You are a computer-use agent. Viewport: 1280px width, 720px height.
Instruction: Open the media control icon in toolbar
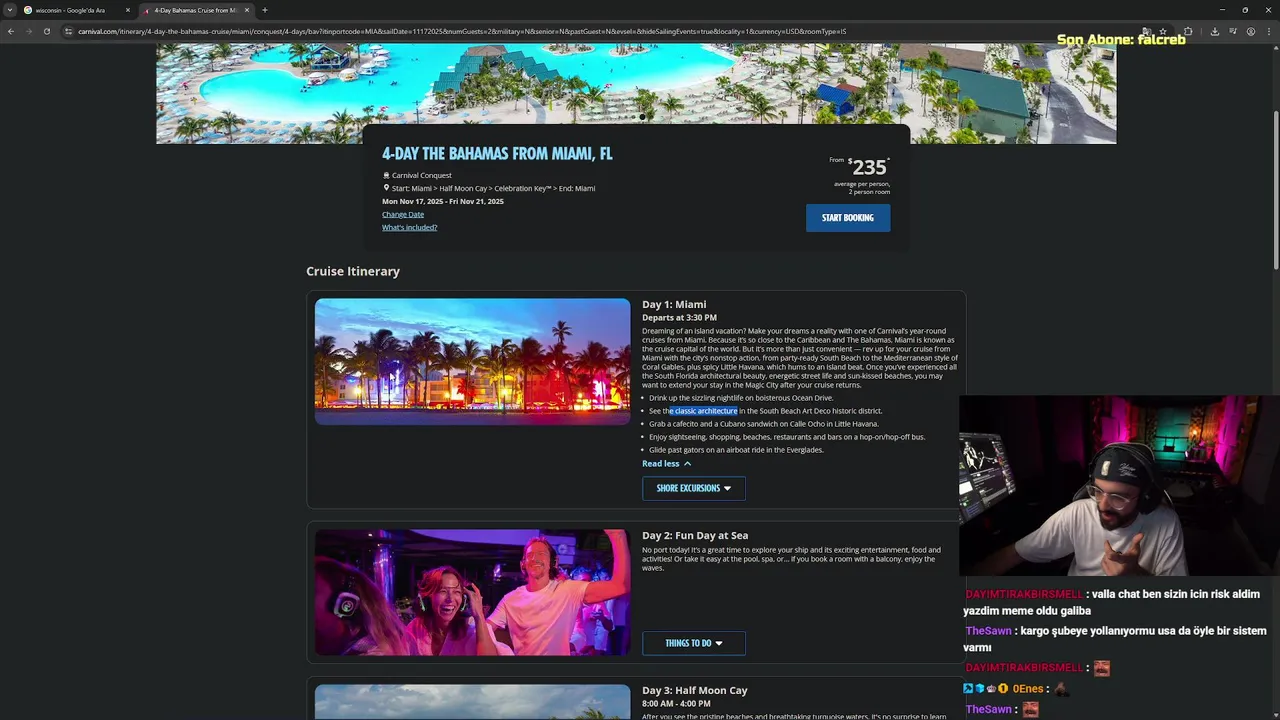tap(1232, 31)
